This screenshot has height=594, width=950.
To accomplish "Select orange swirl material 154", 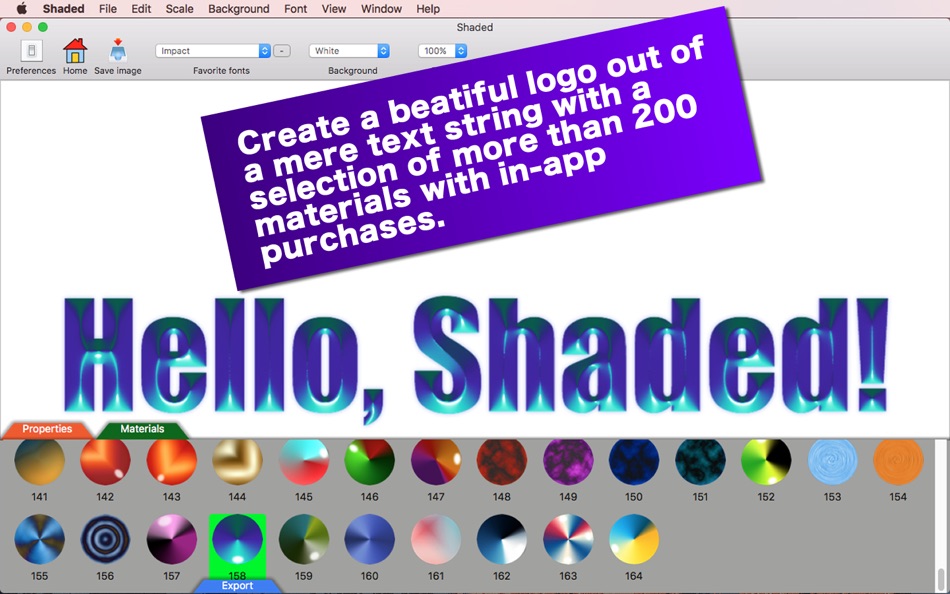I will (x=898, y=460).
